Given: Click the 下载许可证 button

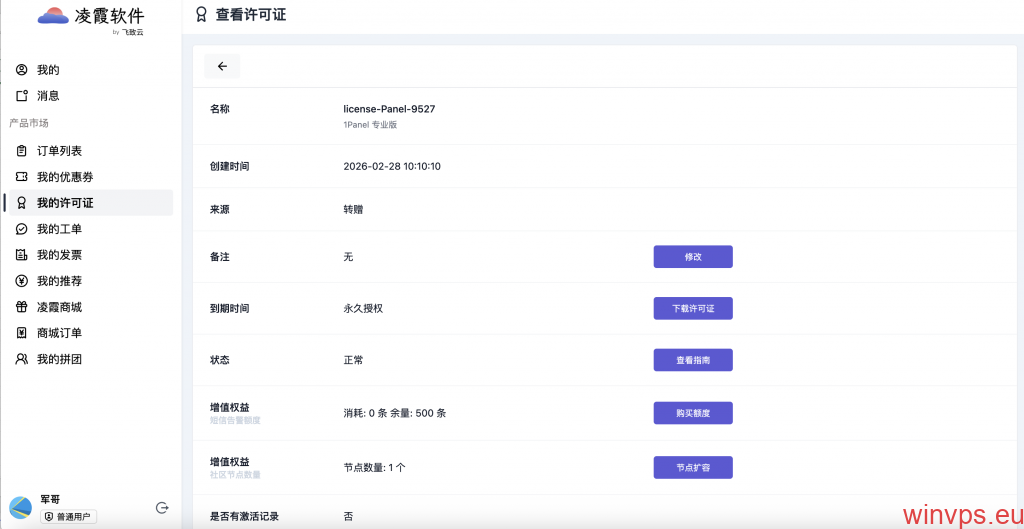Looking at the screenshot, I should tap(693, 308).
